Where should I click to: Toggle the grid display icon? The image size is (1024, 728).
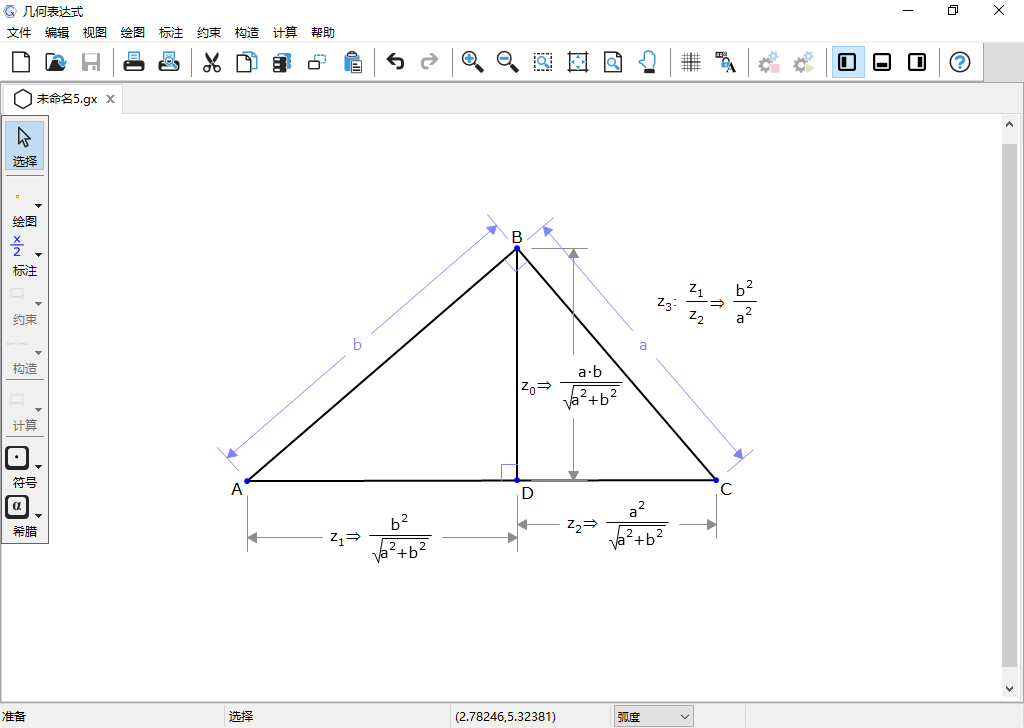[x=690, y=62]
